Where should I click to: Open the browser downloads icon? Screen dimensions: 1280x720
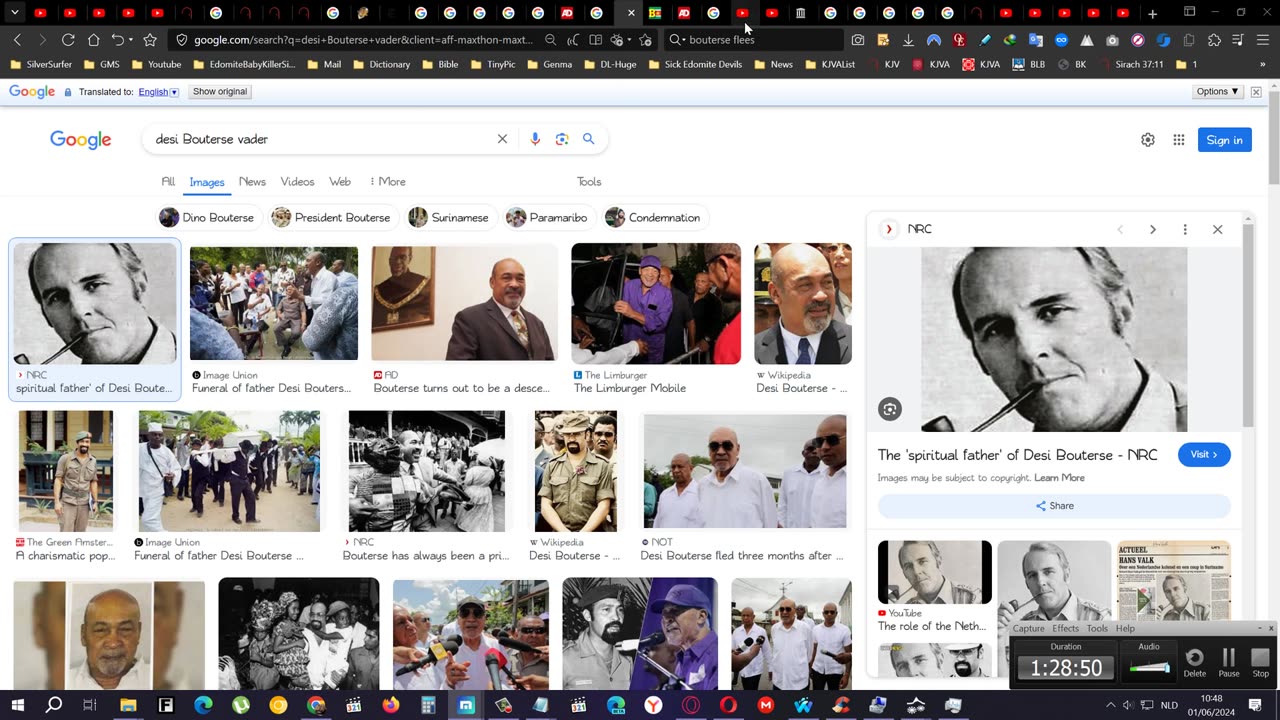tap(908, 40)
